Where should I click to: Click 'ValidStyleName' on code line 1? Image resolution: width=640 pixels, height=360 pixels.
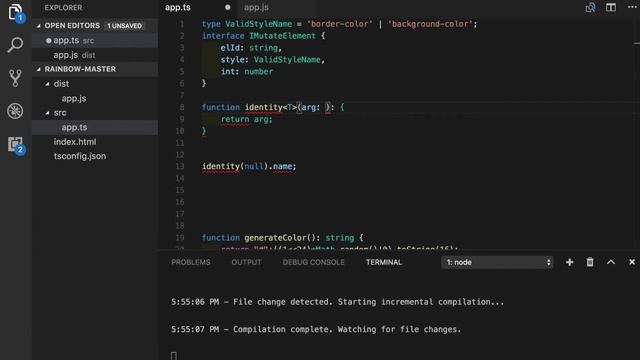point(259,24)
